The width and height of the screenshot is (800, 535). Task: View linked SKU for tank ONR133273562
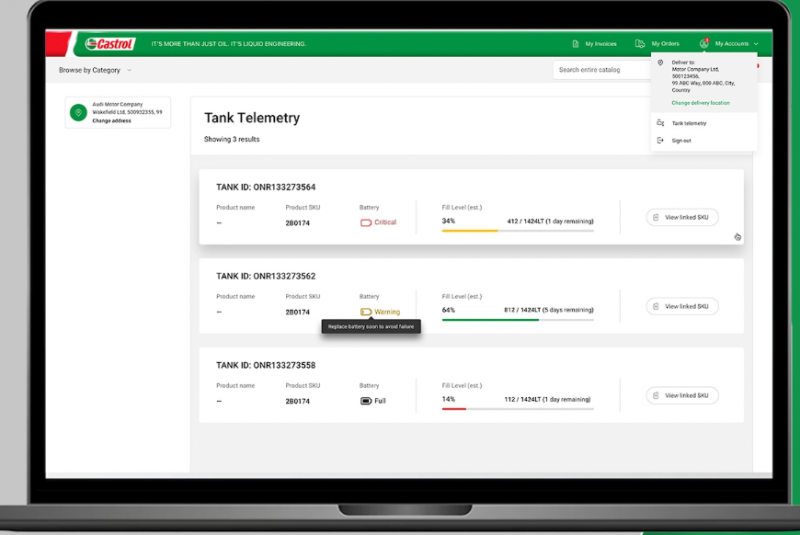click(682, 307)
